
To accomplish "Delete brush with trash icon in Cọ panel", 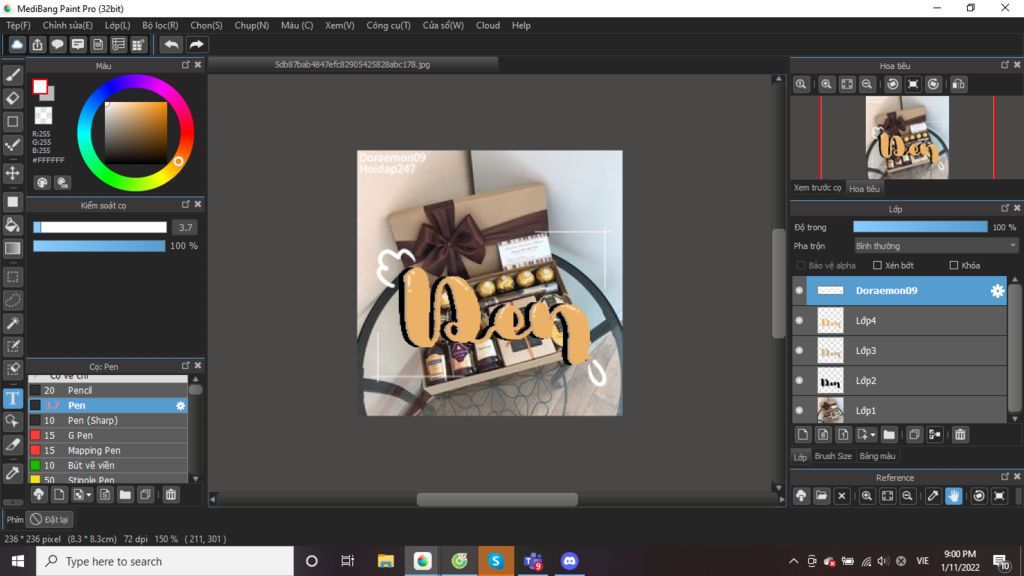I will click(x=170, y=495).
